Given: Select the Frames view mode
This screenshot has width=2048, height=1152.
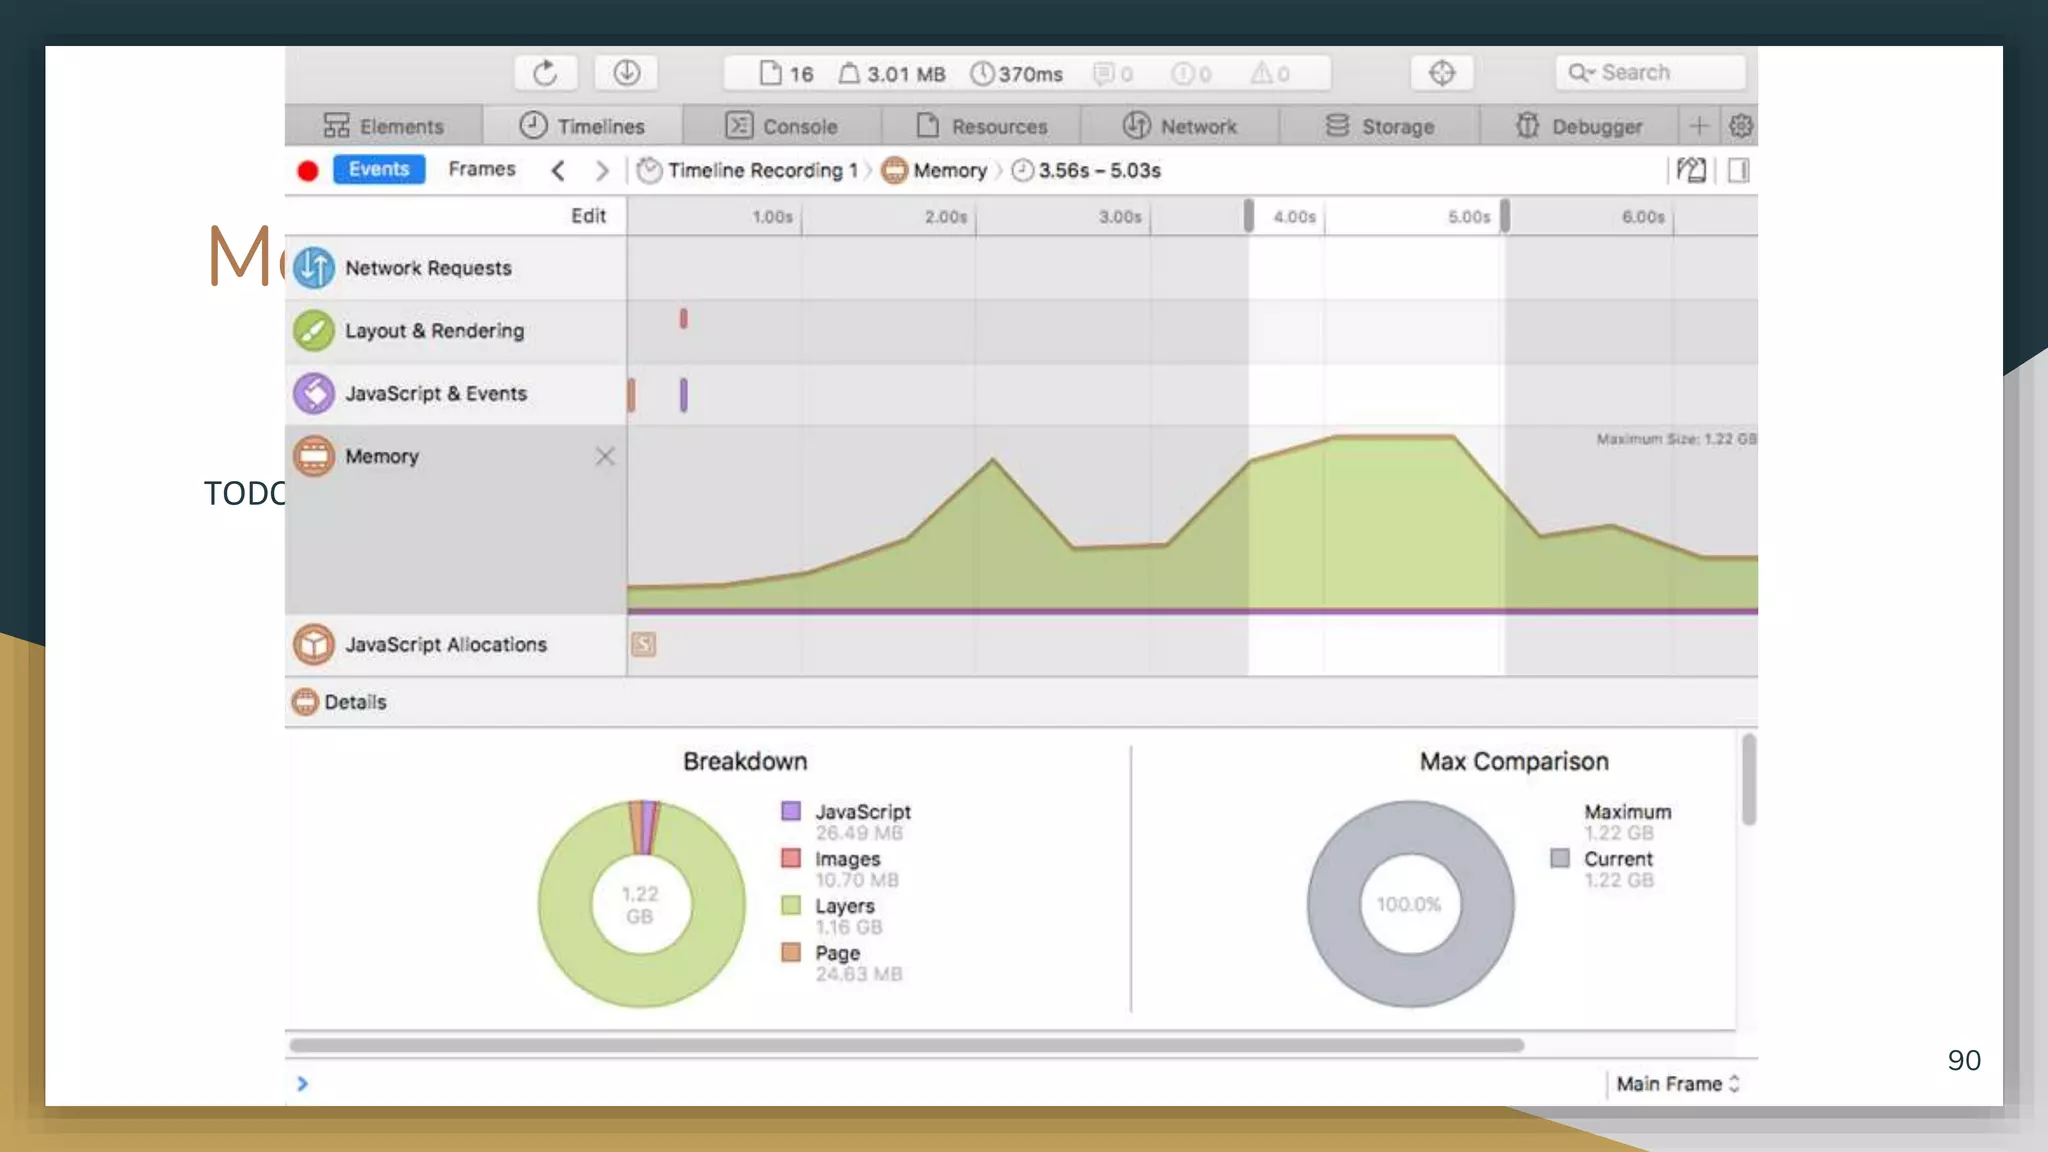Looking at the screenshot, I should coord(482,170).
